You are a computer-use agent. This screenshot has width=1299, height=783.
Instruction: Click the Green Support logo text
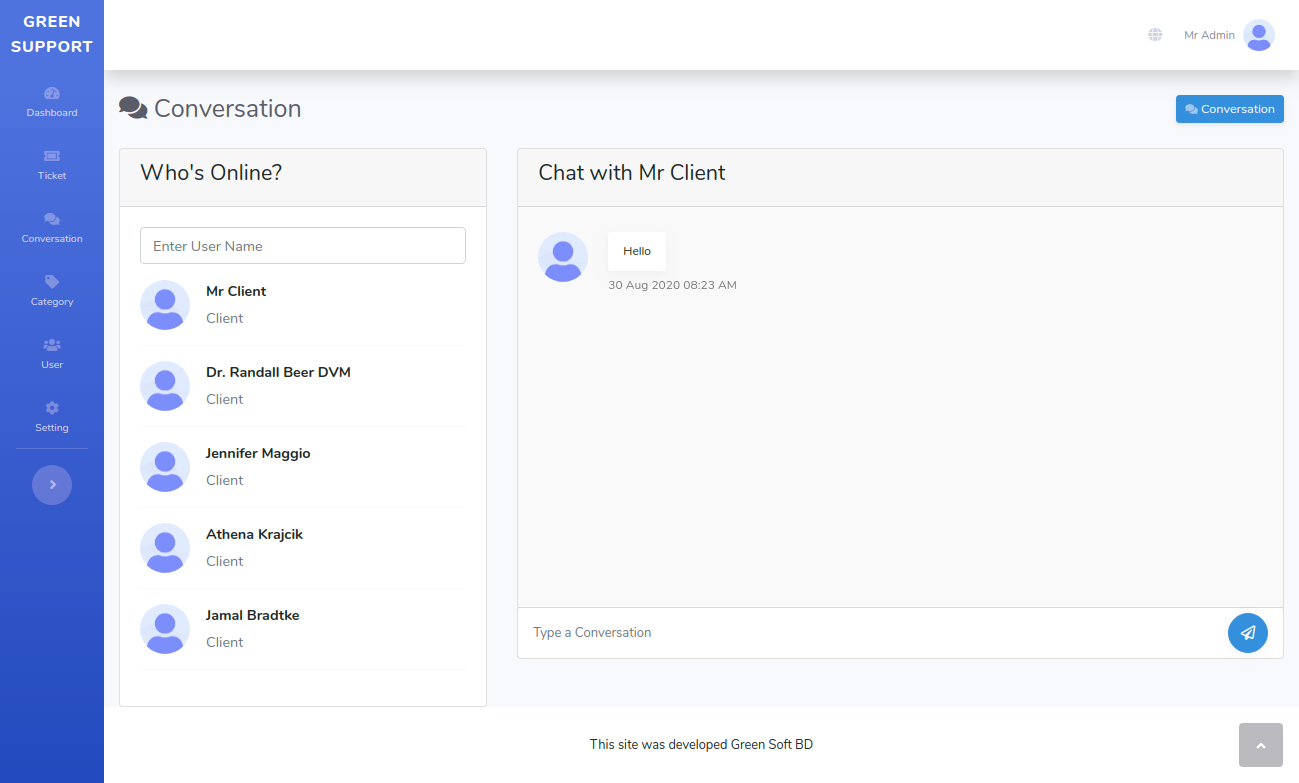(x=52, y=34)
